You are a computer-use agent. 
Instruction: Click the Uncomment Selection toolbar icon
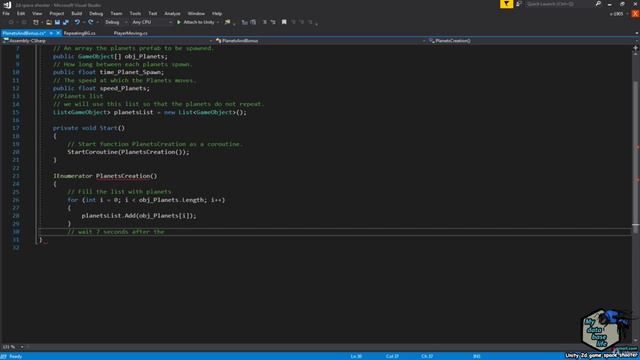273,22
